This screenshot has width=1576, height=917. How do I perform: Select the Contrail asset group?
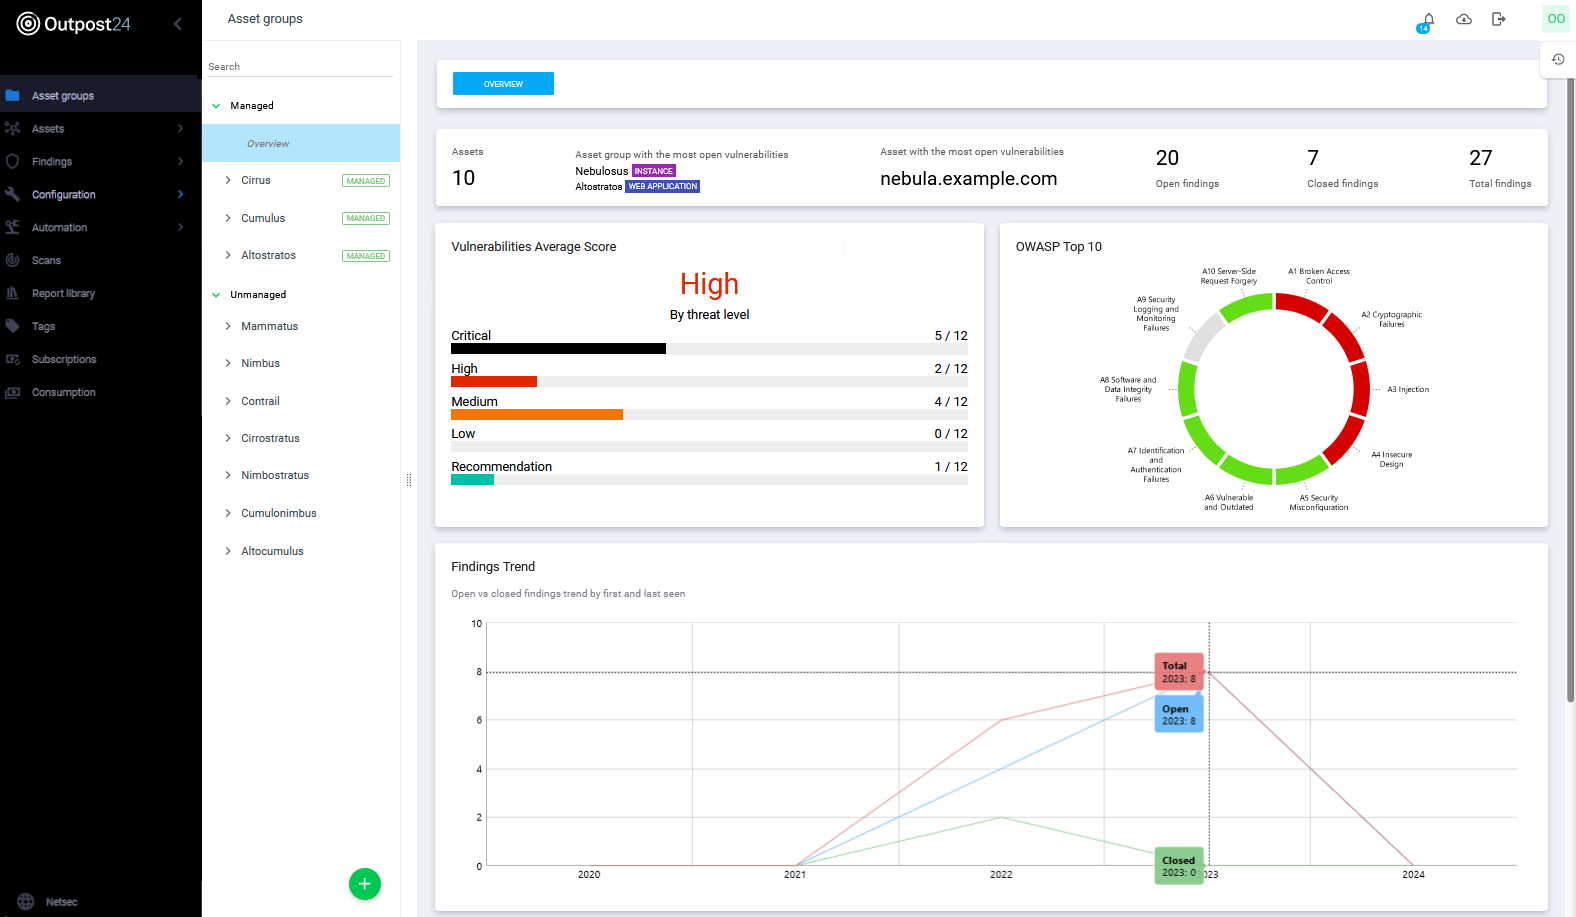[260, 401]
